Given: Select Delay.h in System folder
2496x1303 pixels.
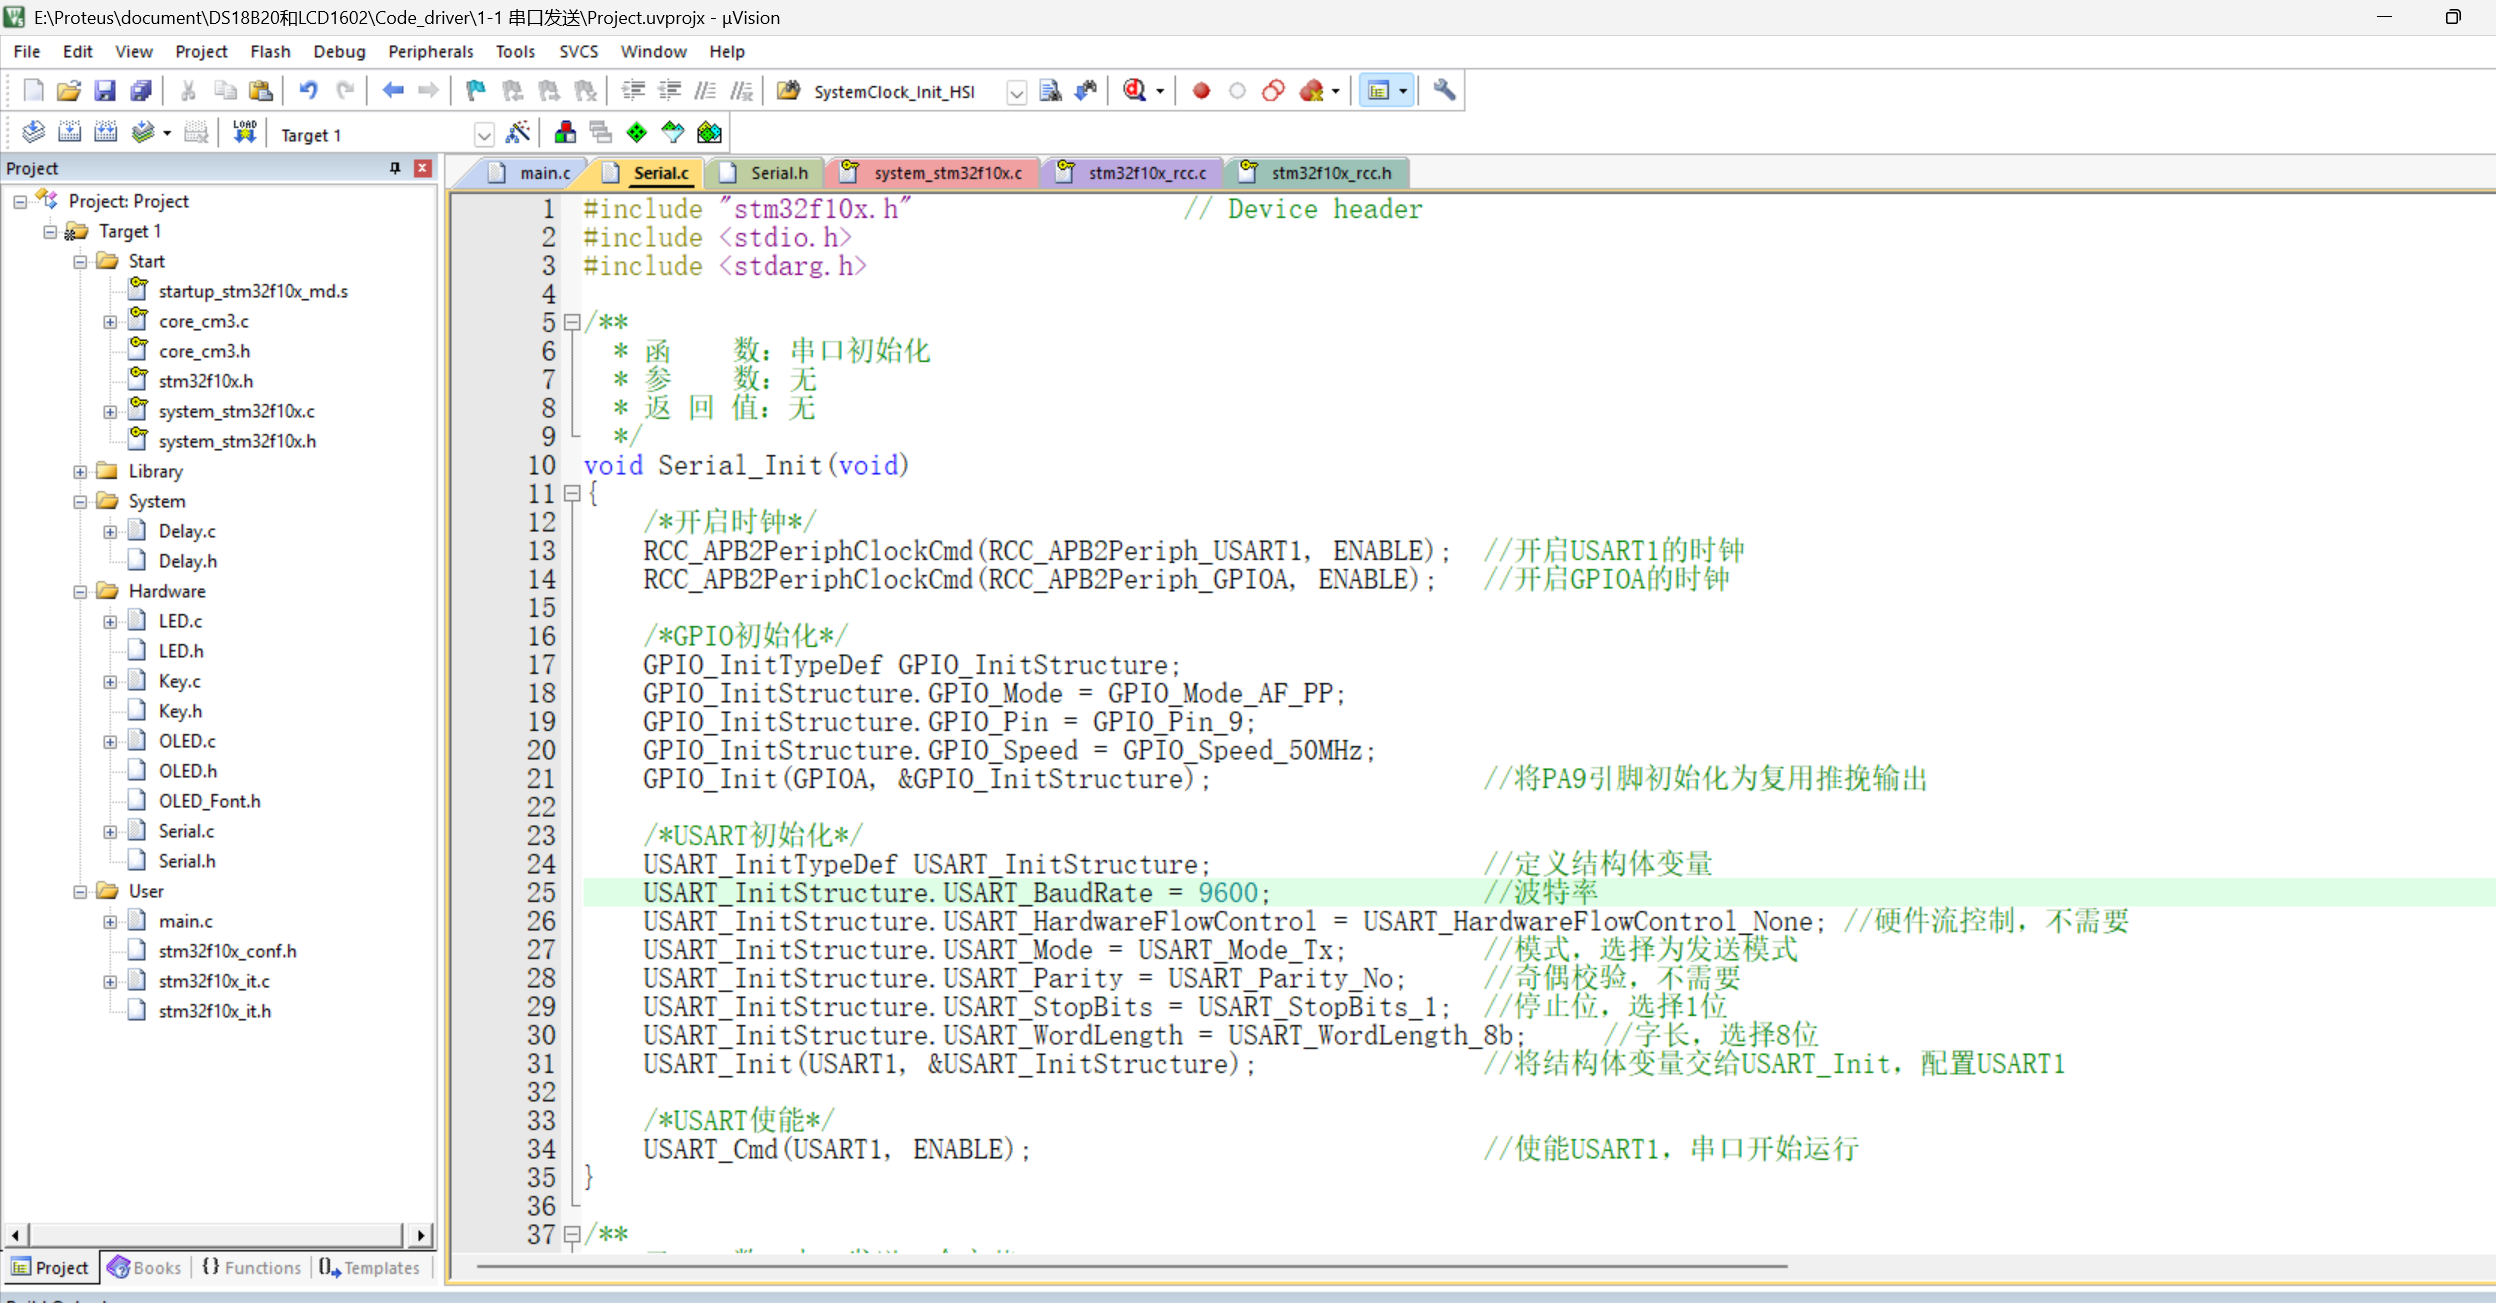Looking at the screenshot, I should [x=187, y=562].
